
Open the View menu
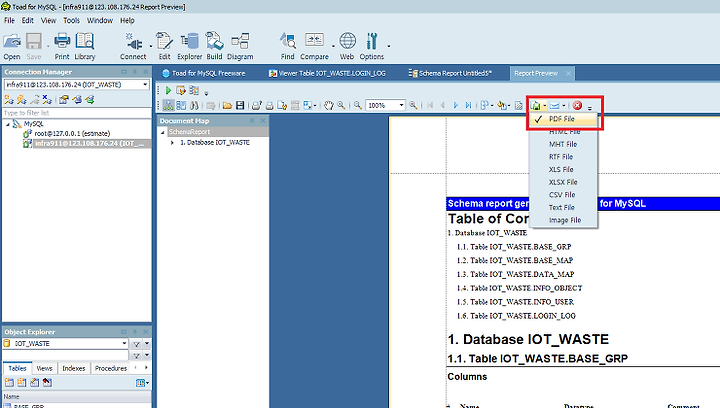(48, 21)
